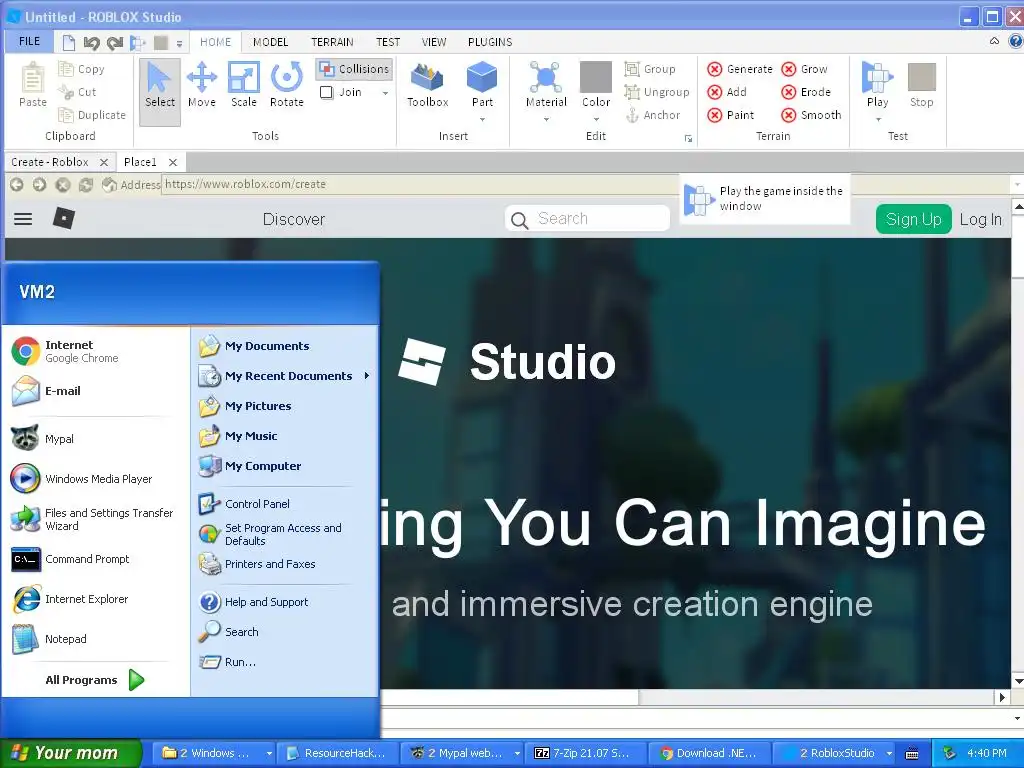Click Generate terrain tool
Viewport: 1024px width, 768px height.
tap(740, 69)
